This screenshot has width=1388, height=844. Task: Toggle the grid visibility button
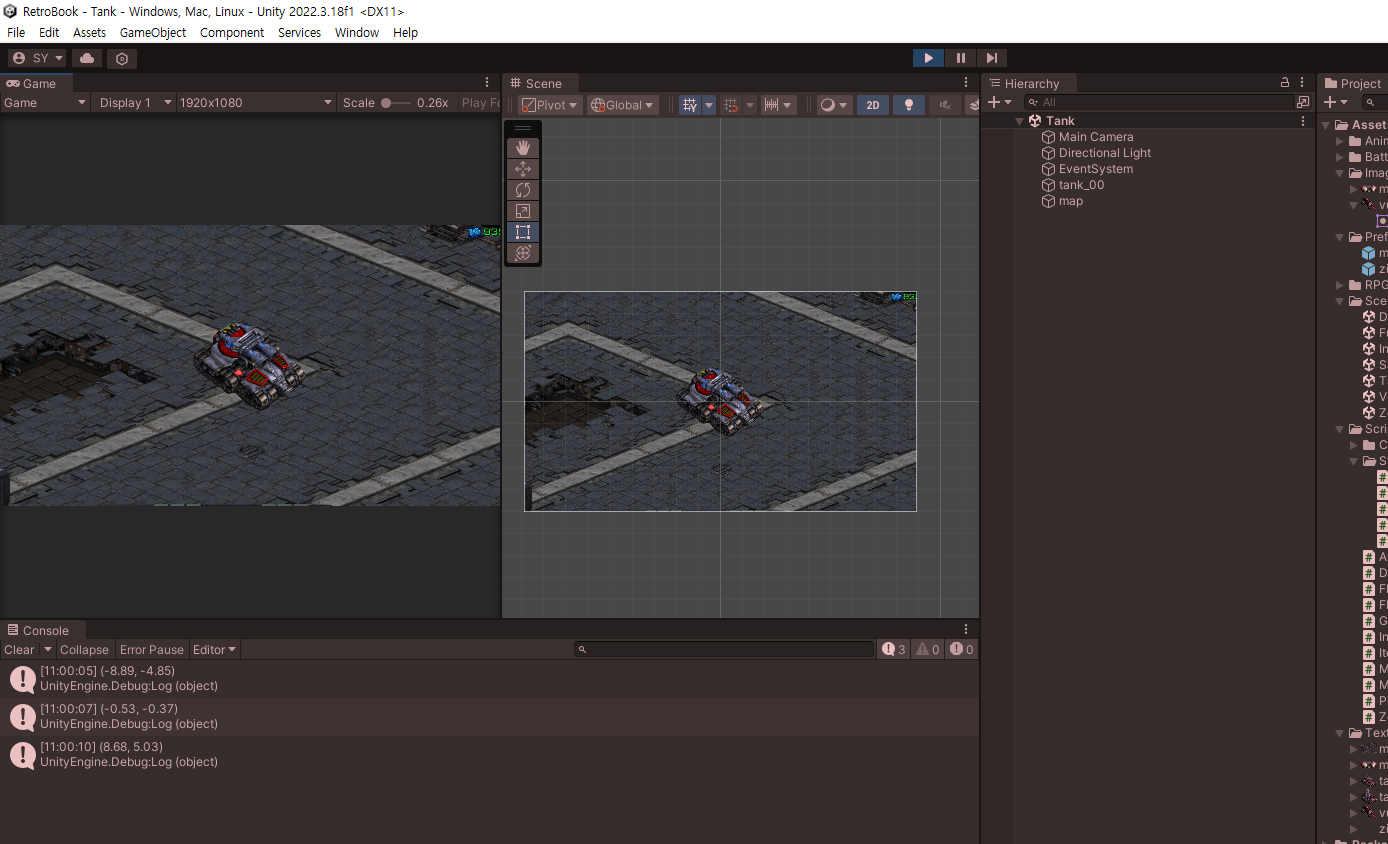point(690,105)
